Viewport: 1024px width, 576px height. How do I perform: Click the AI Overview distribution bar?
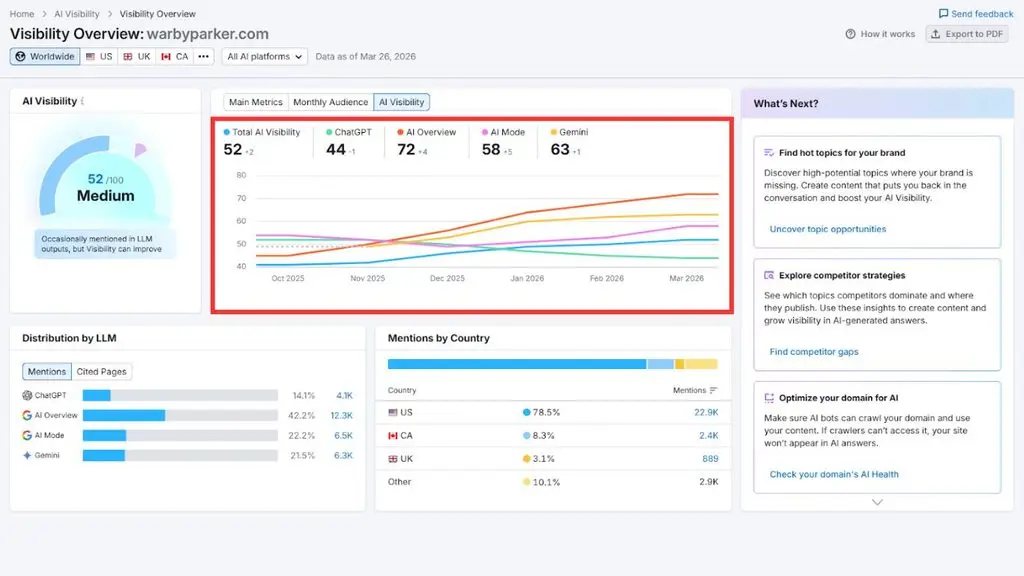(x=180, y=415)
